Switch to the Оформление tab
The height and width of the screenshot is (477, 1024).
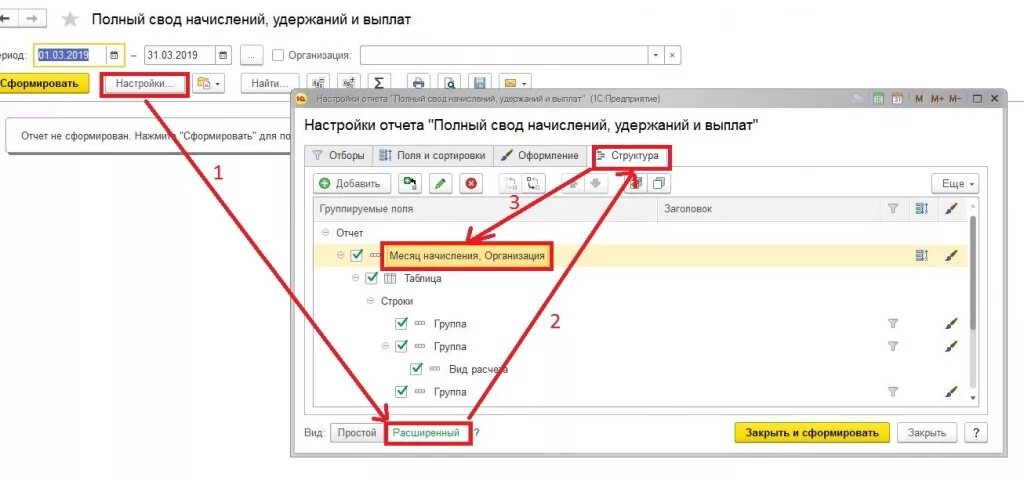(539, 156)
